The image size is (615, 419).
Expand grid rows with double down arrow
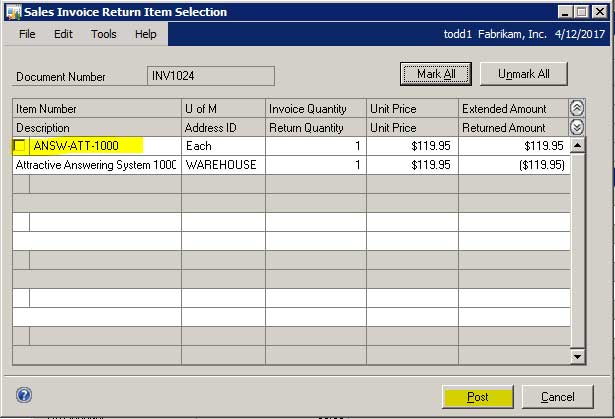[x=577, y=127]
